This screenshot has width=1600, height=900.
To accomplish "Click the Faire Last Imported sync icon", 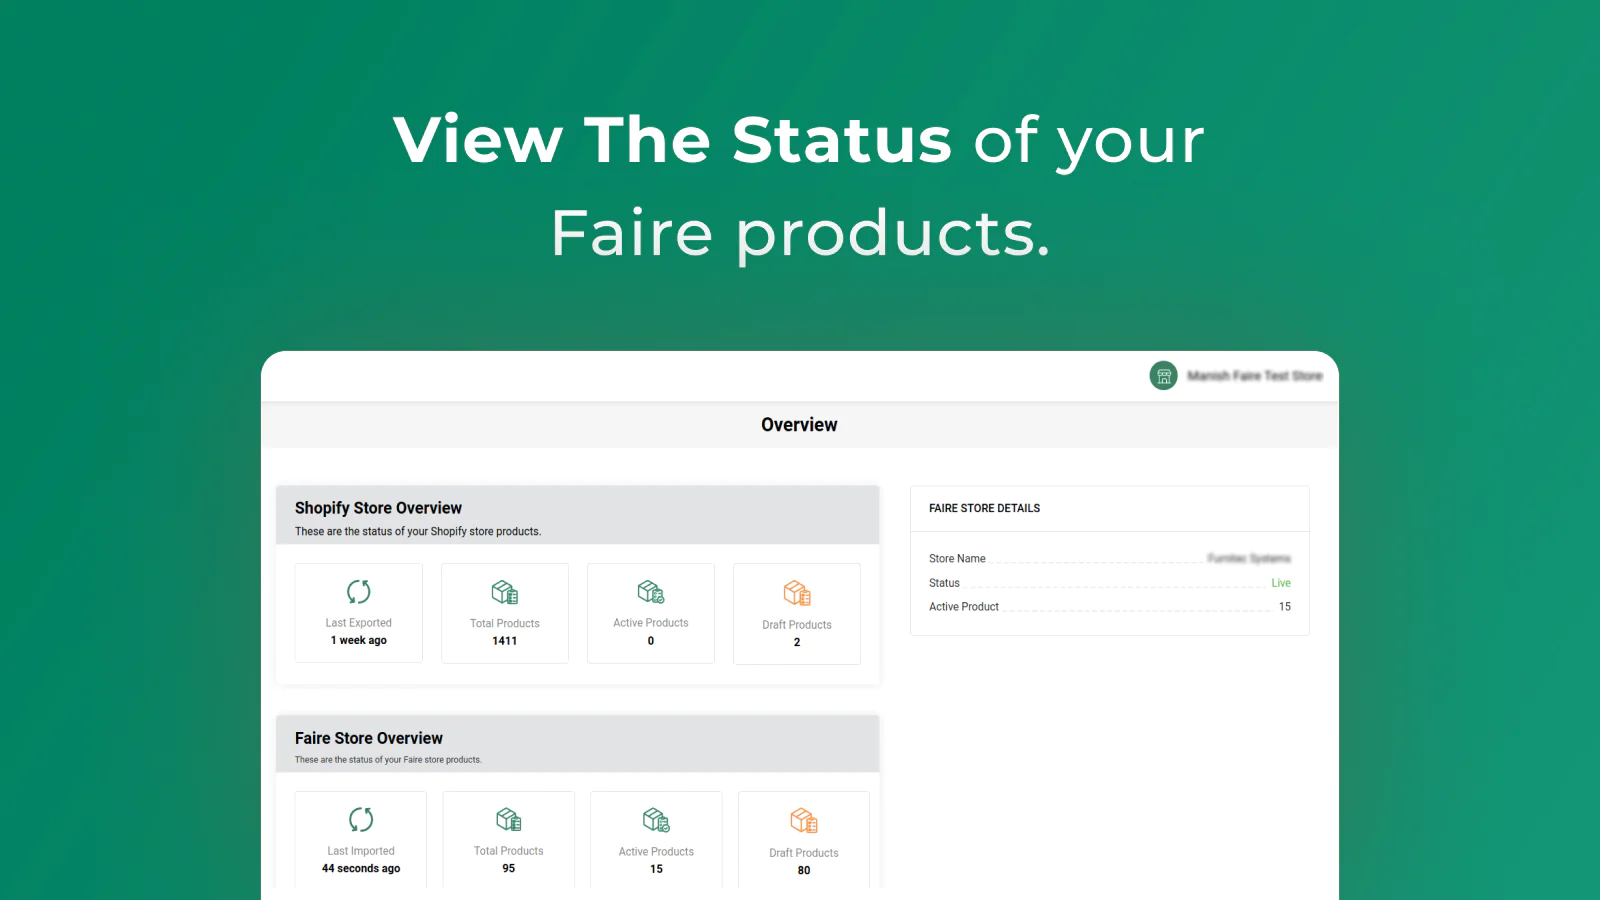I will pos(361,820).
